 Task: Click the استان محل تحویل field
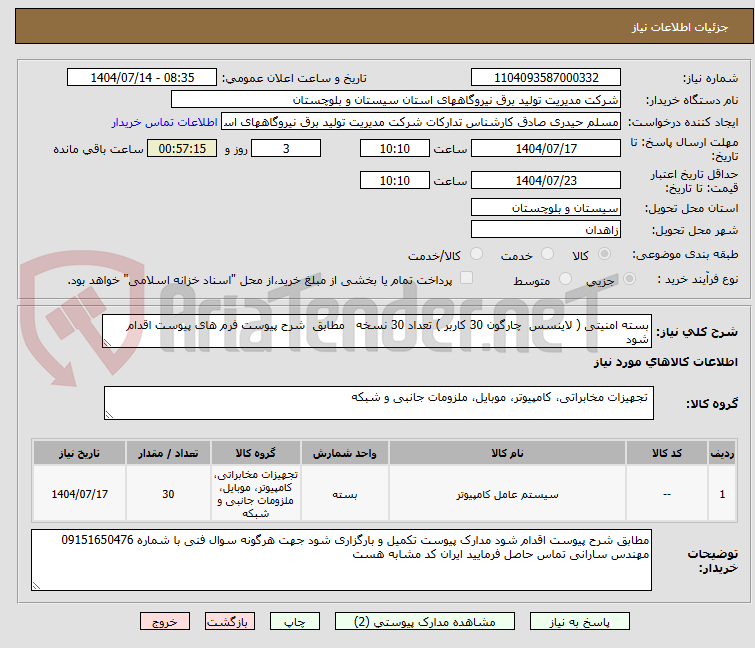point(546,207)
